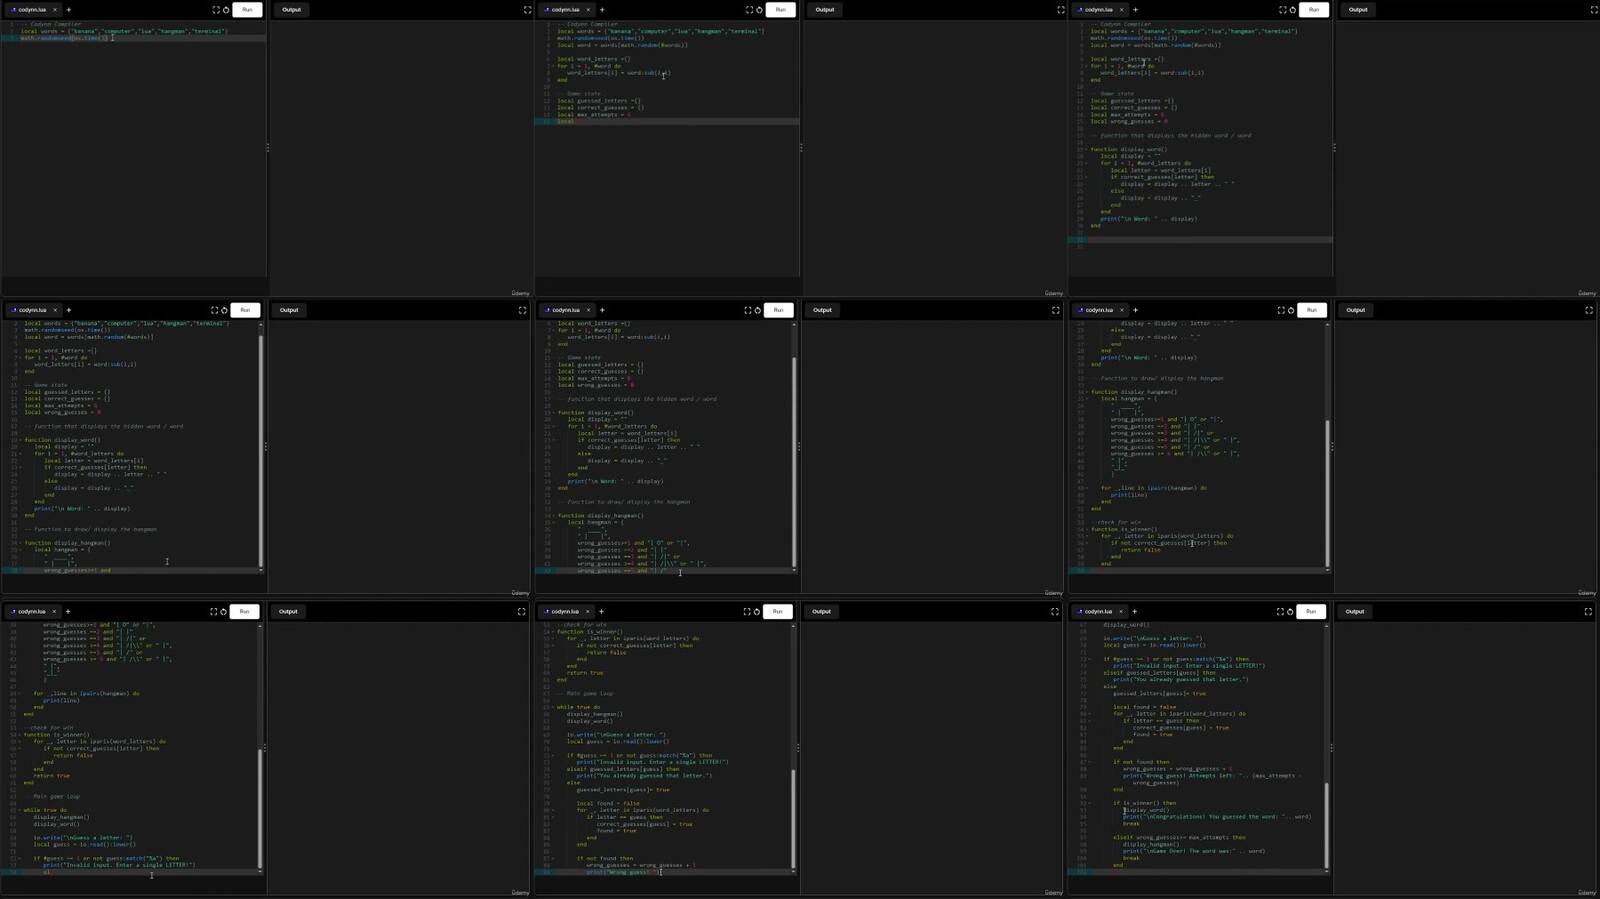
Task: Reset the code in the bottom-right panel
Action: click(x=1290, y=611)
